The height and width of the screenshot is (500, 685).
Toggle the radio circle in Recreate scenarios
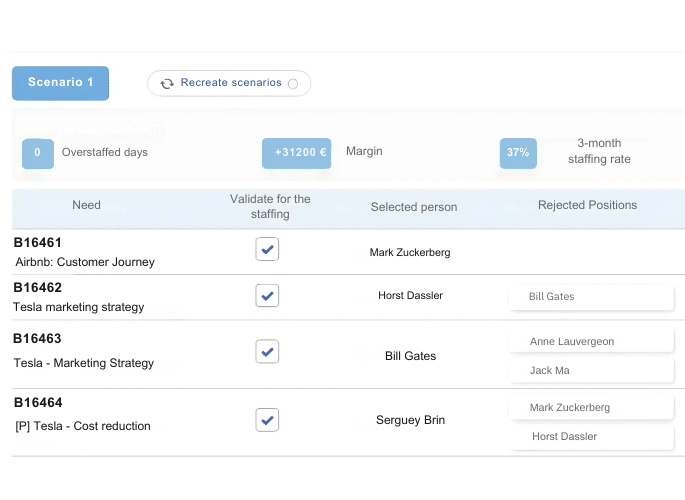tap(293, 84)
